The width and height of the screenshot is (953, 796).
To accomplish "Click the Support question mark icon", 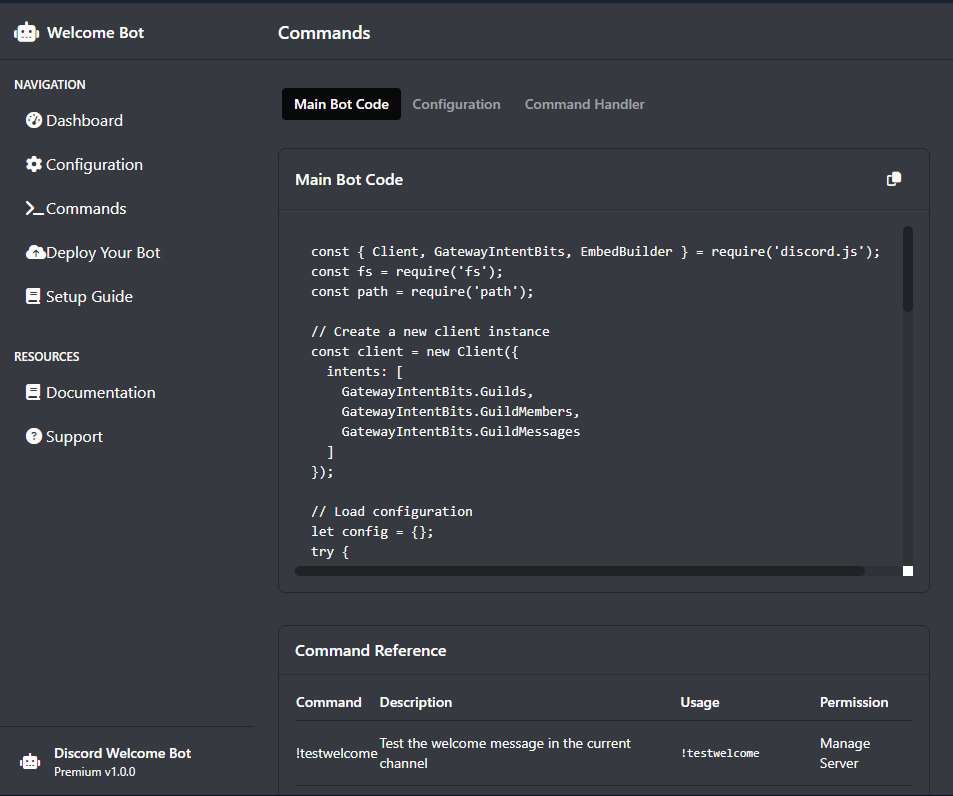I will click(34, 437).
